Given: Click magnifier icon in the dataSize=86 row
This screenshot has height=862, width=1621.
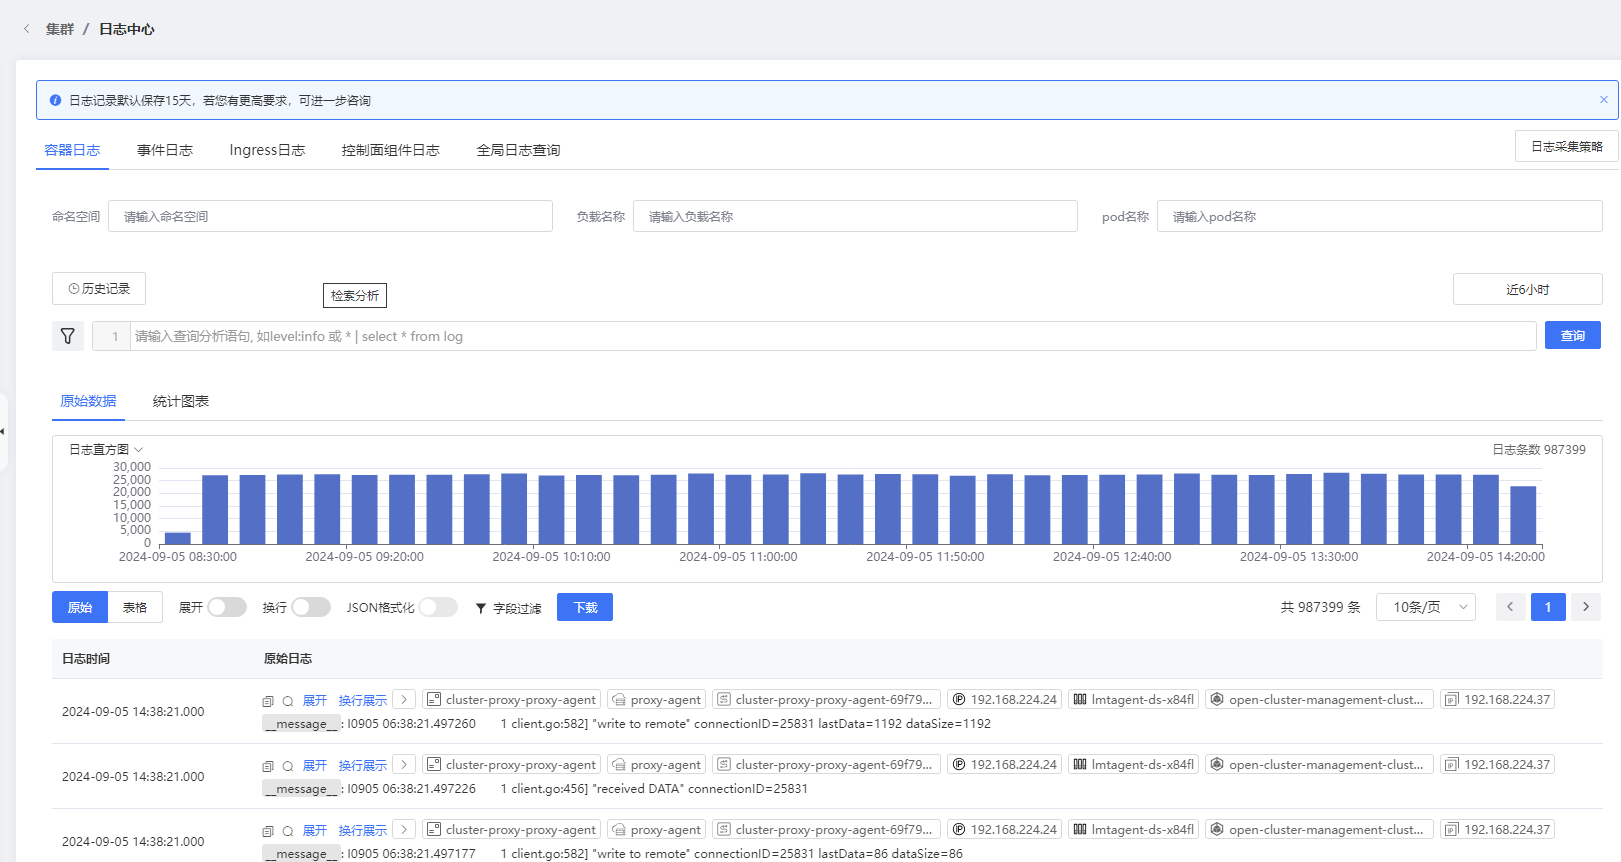Looking at the screenshot, I should point(287,831).
